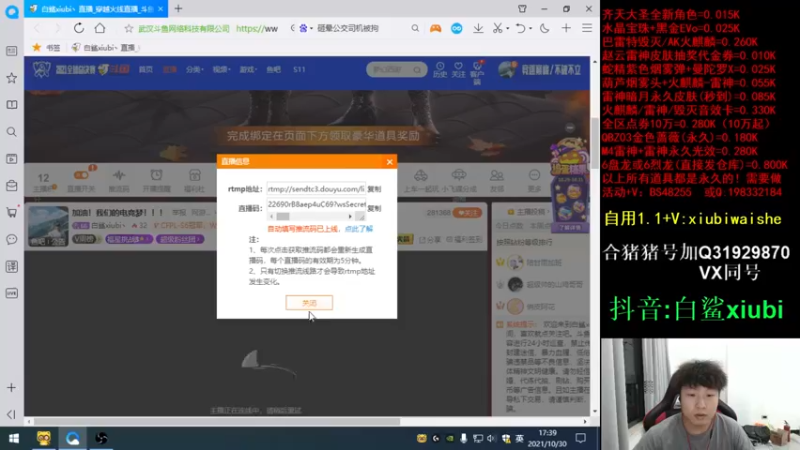Collapse the sidebar with arrow icon
This screenshot has width=800, height=450.
point(11,414)
